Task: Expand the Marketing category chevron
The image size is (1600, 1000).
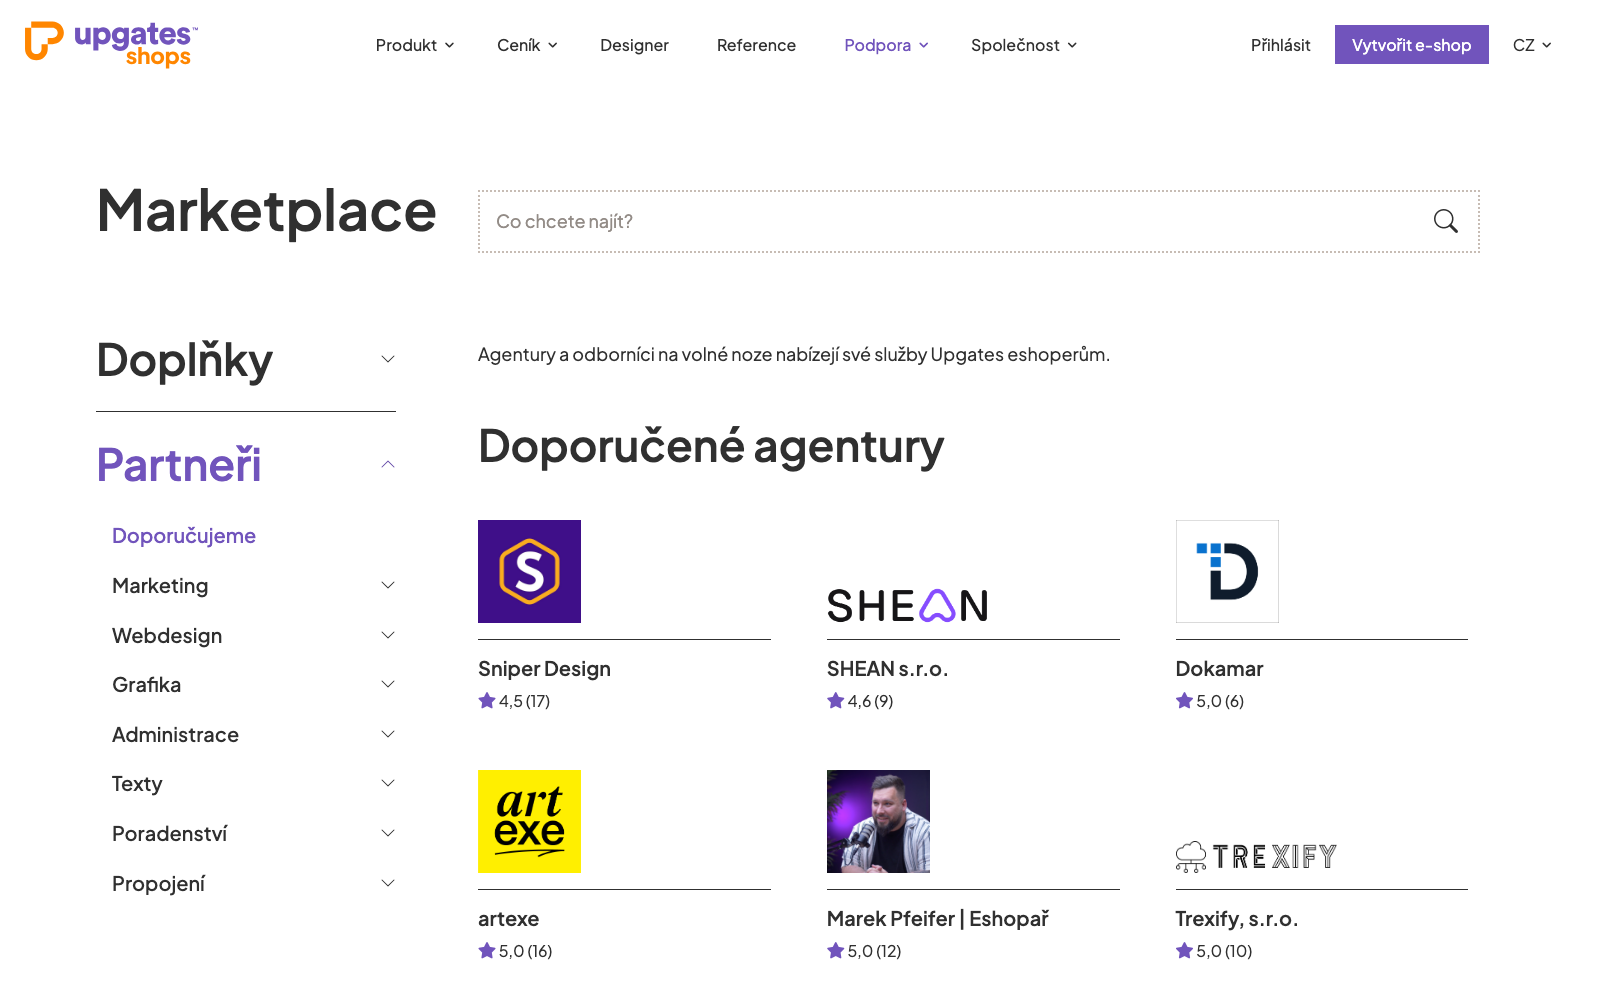Action: coord(388,585)
